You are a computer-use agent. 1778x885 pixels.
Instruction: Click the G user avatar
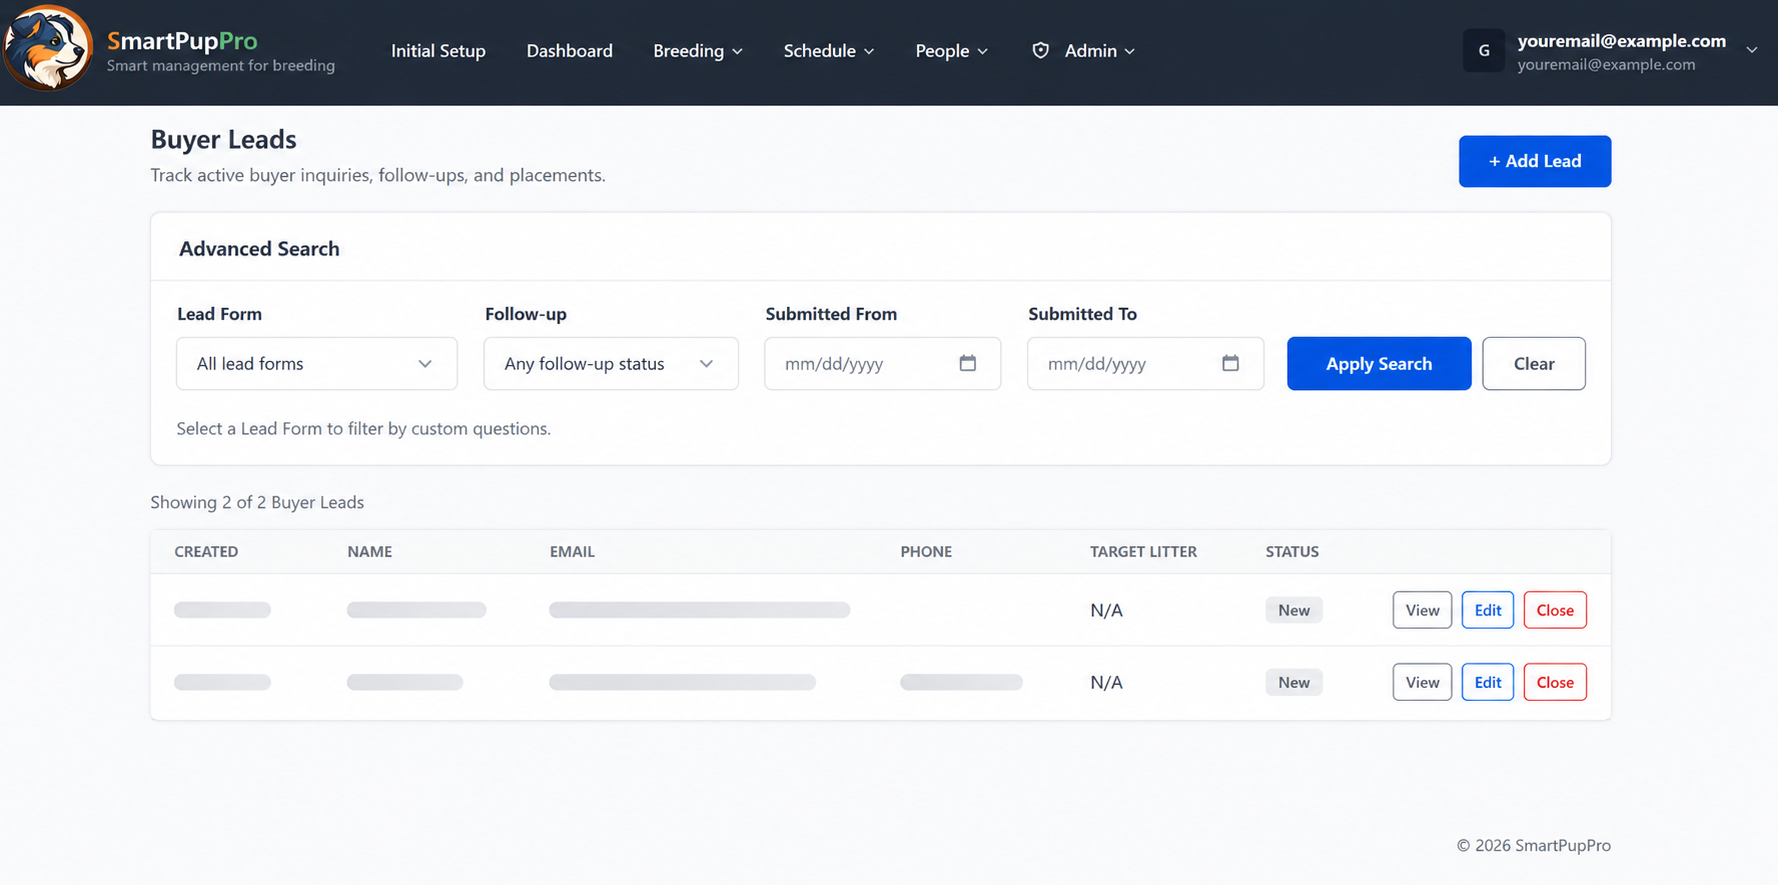(x=1484, y=51)
